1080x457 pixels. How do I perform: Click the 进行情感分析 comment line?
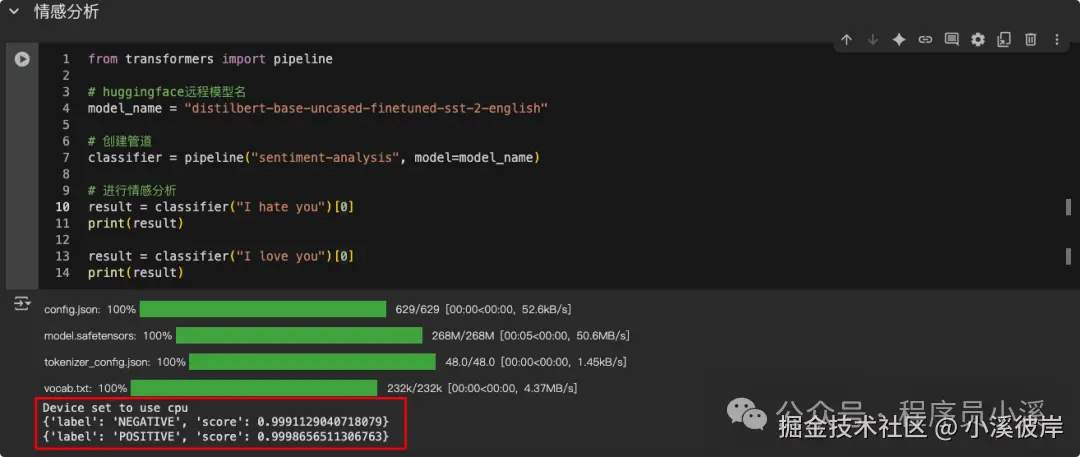(133, 191)
